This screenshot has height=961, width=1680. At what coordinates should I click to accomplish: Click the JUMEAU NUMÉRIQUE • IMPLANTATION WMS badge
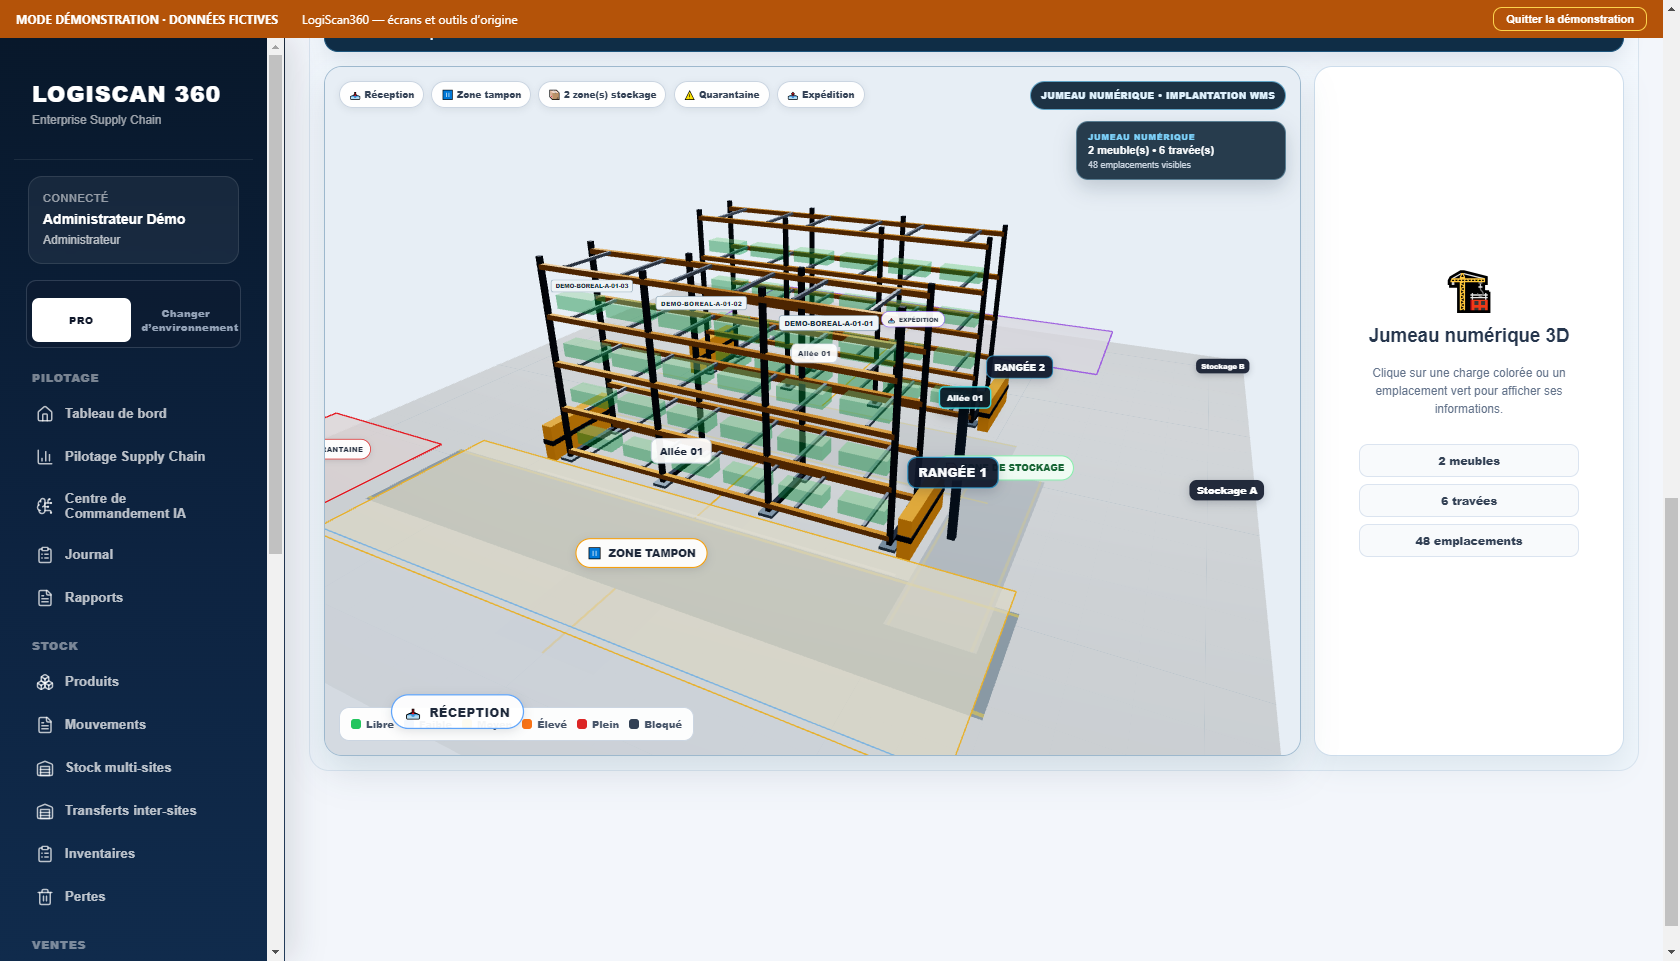pos(1157,96)
